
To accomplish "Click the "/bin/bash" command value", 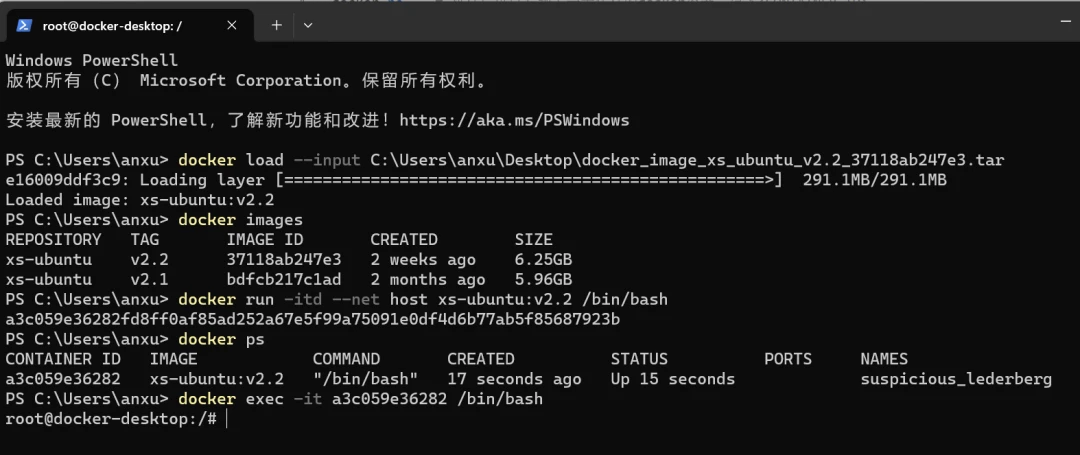I will point(366,379).
